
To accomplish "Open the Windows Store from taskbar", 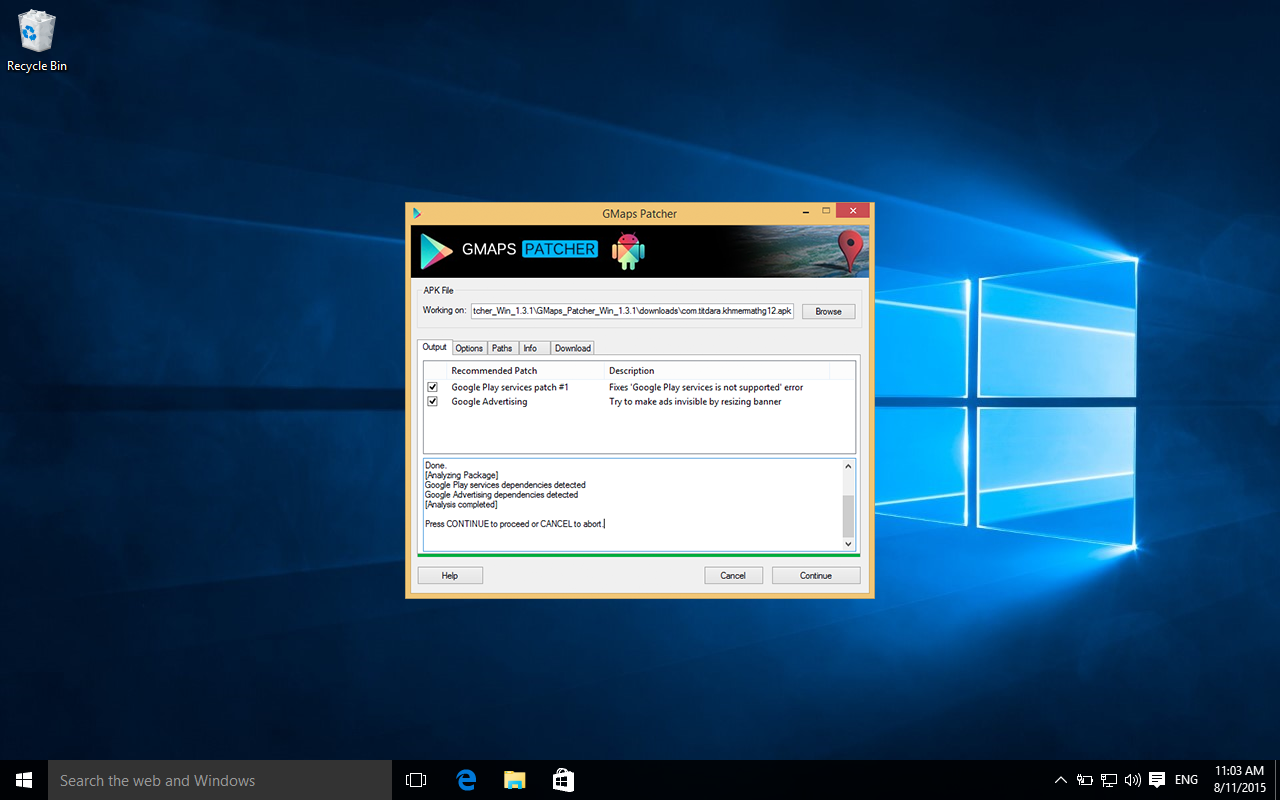I will pos(563,780).
